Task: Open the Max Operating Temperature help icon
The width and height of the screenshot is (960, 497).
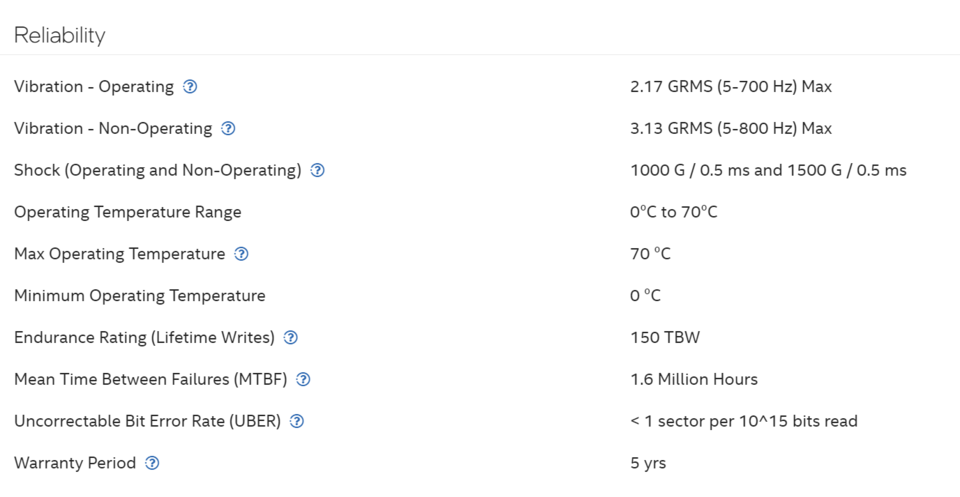Action: 241,254
